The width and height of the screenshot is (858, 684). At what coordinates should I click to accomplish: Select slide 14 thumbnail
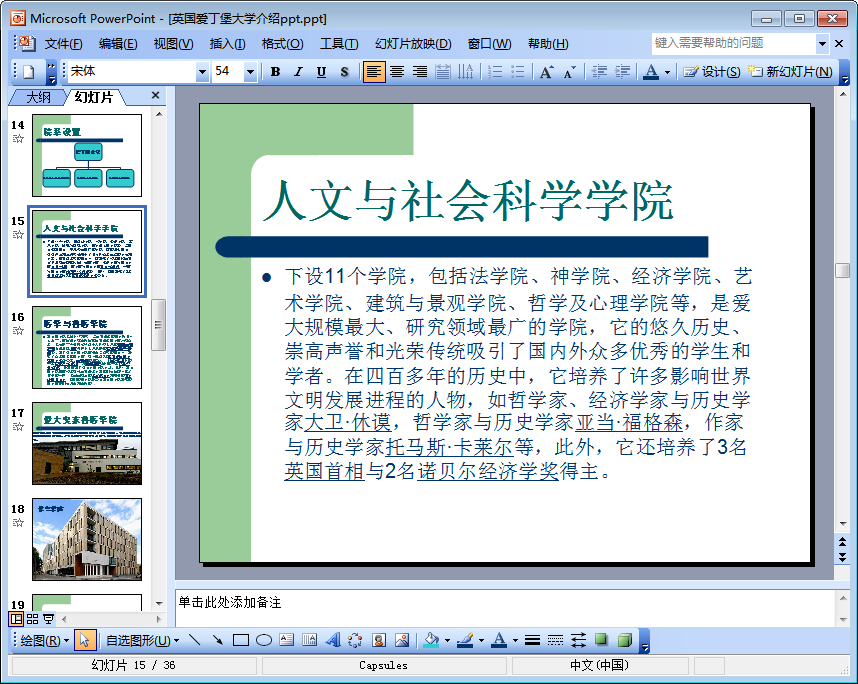[87, 155]
